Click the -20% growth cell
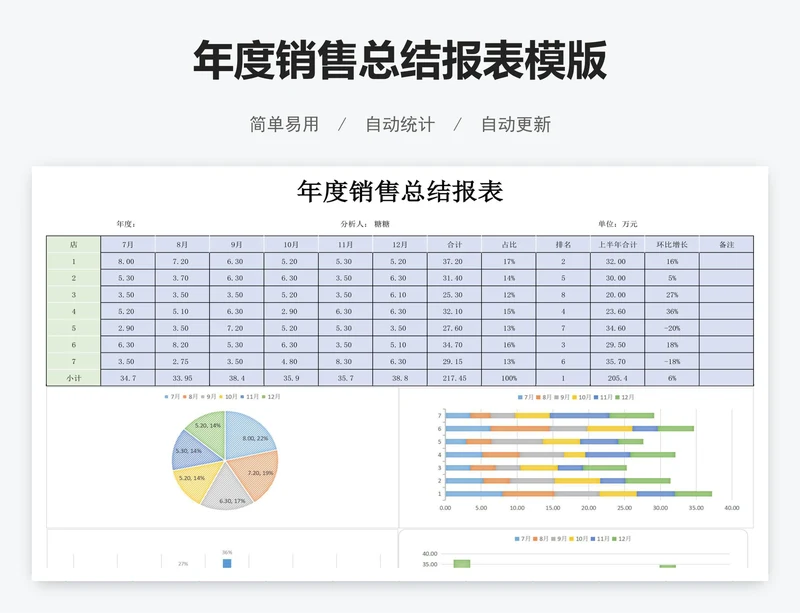The width and height of the screenshot is (800, 613). click(x=672, y=328)
